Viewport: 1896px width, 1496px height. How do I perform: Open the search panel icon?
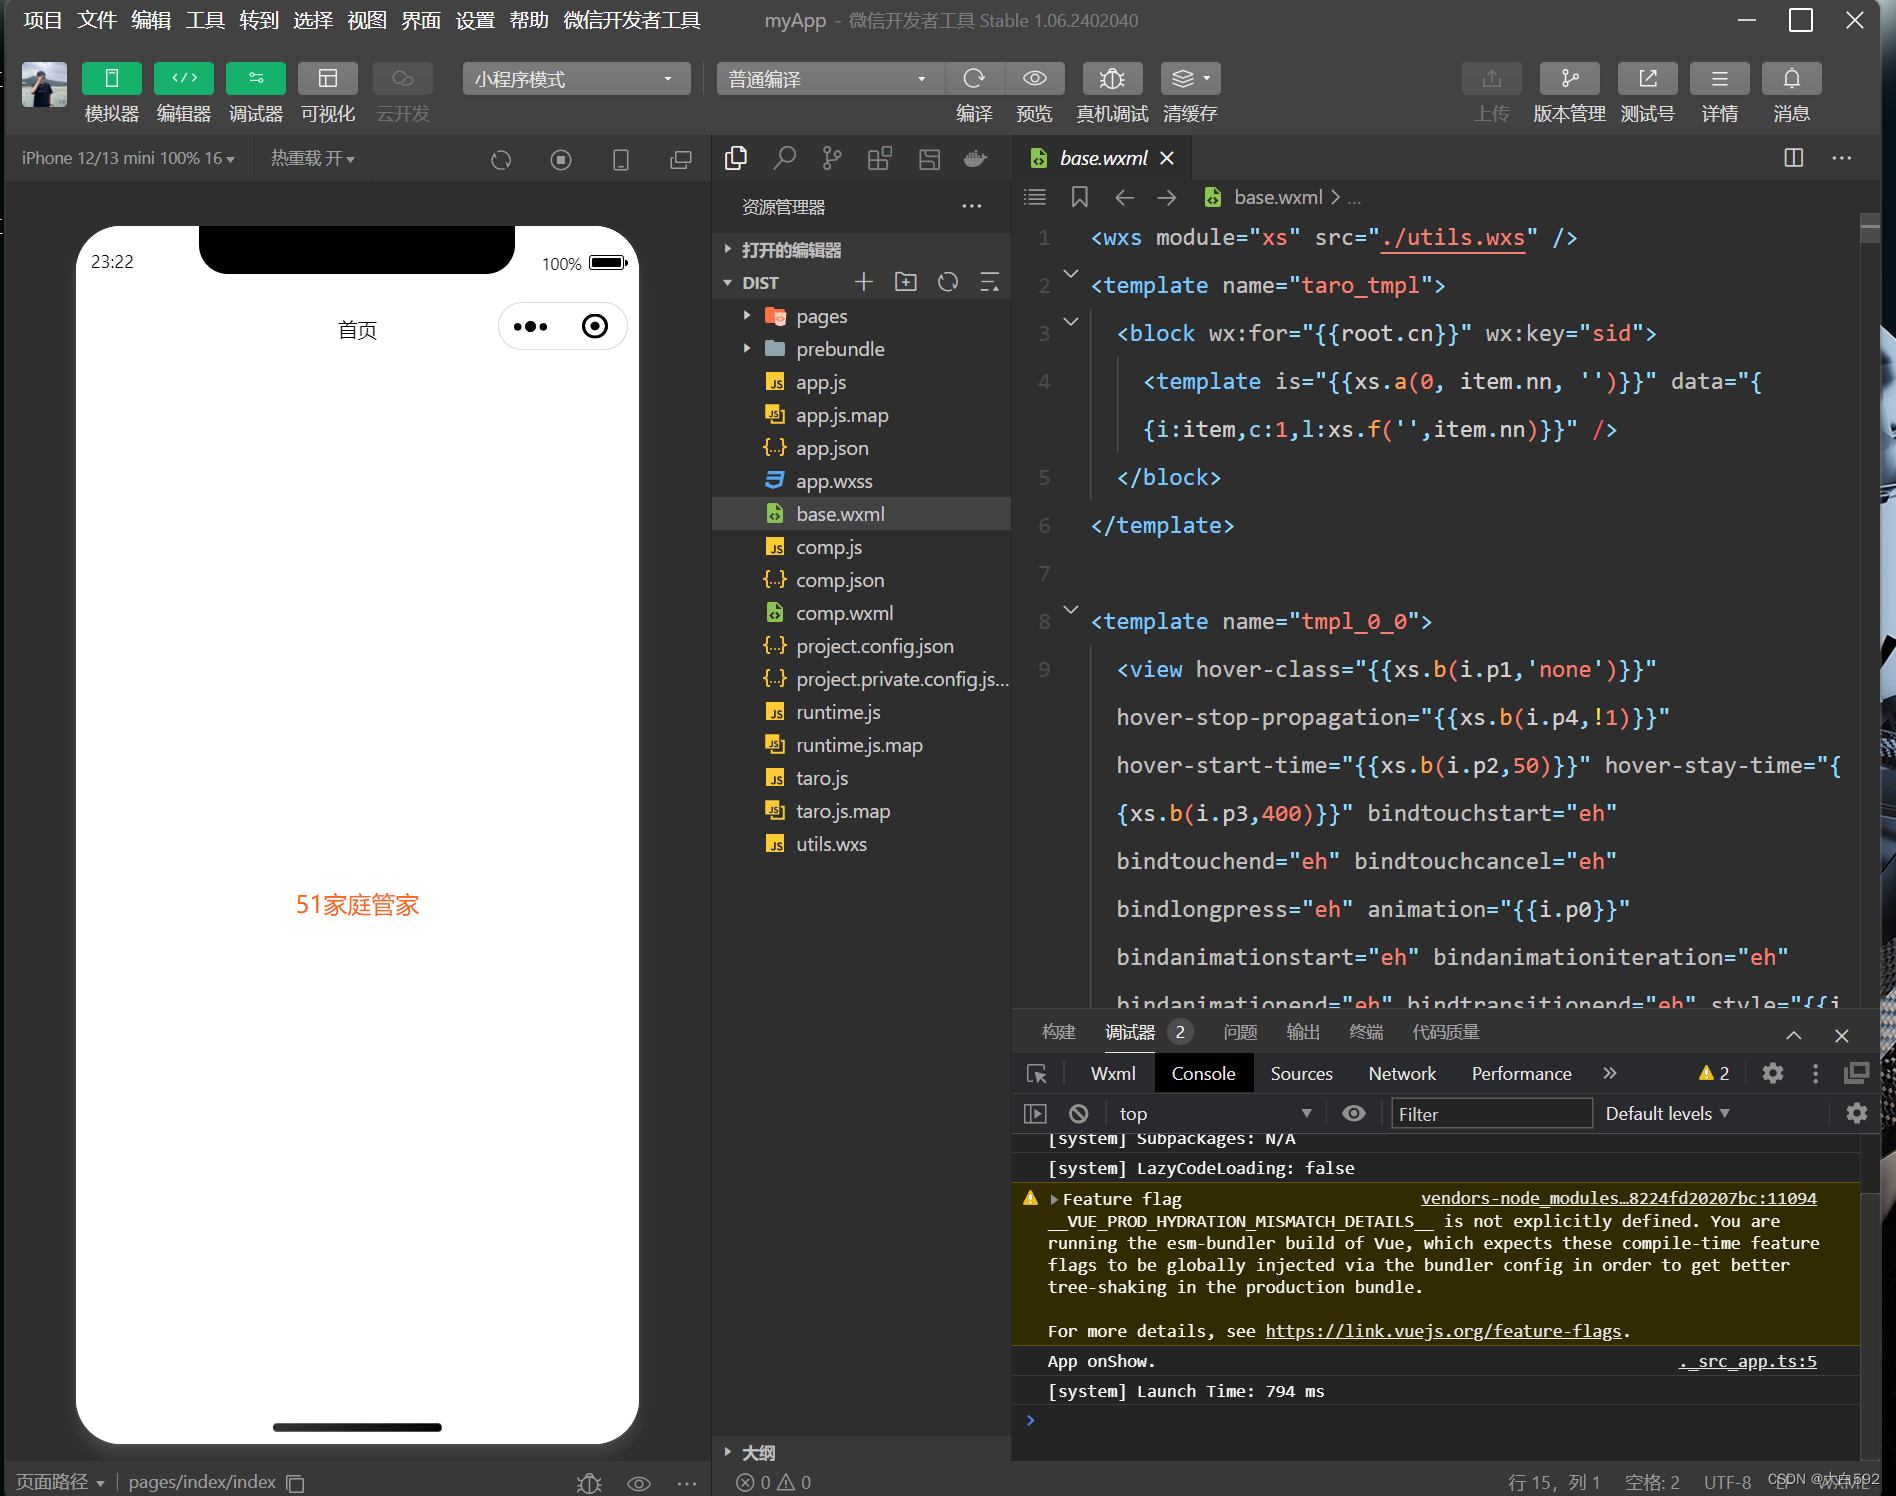(785, 158)
